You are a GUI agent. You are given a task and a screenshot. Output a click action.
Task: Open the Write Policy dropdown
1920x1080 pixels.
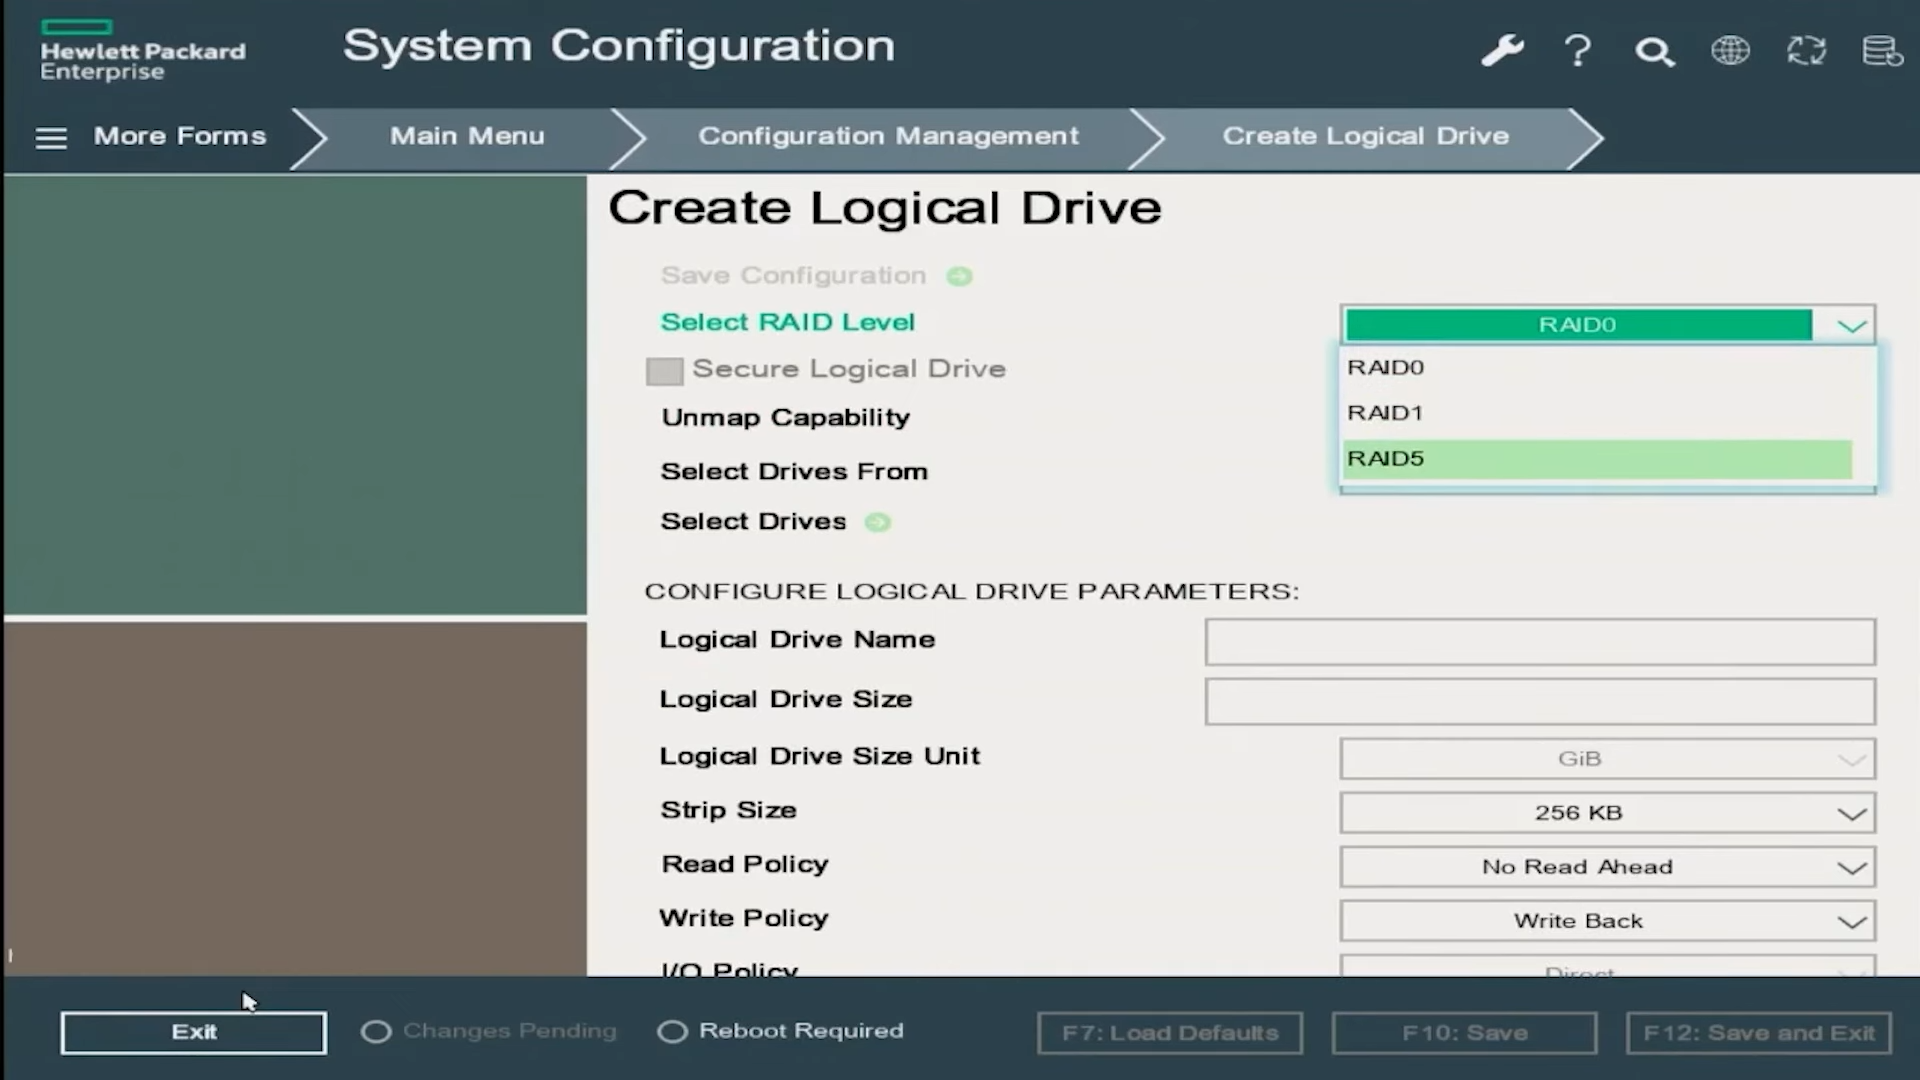coord(1606,921)
